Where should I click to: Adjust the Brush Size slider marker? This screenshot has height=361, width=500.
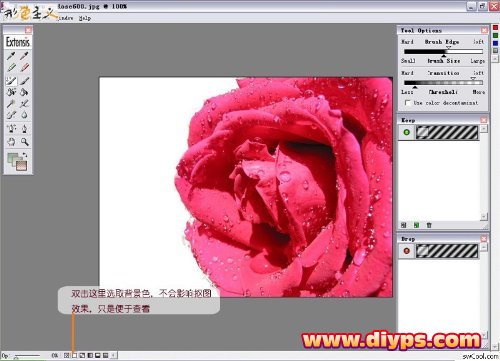pyautogui.click(x=444, y=56)
